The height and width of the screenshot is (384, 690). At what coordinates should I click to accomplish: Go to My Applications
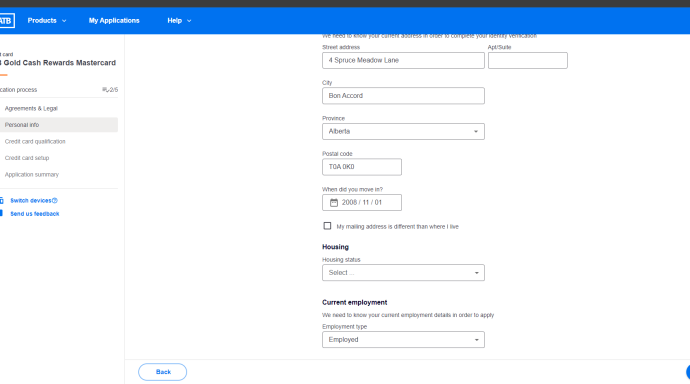[x=114, y=21]
